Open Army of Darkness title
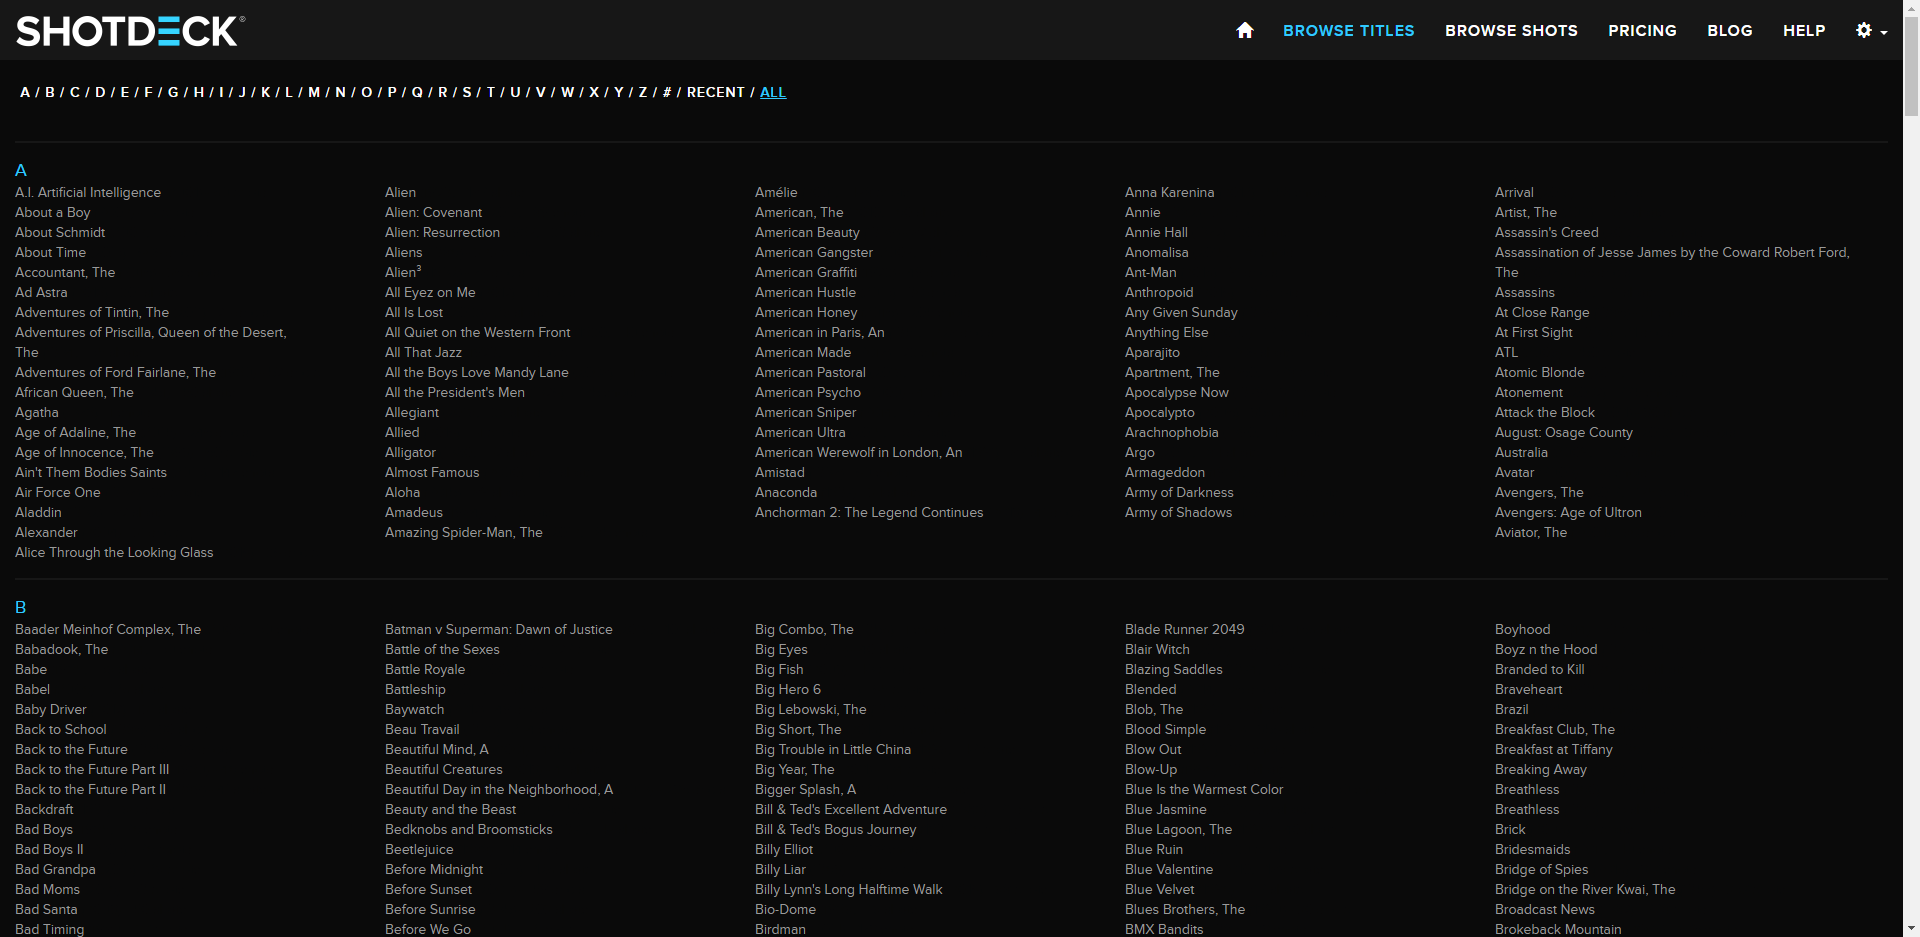The height and width of the screenshot is (937, 1920). click(1179, 492)
